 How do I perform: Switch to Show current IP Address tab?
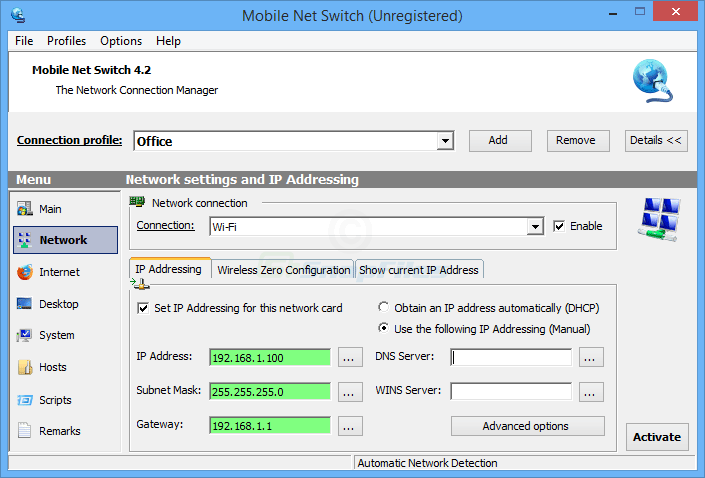419,270
